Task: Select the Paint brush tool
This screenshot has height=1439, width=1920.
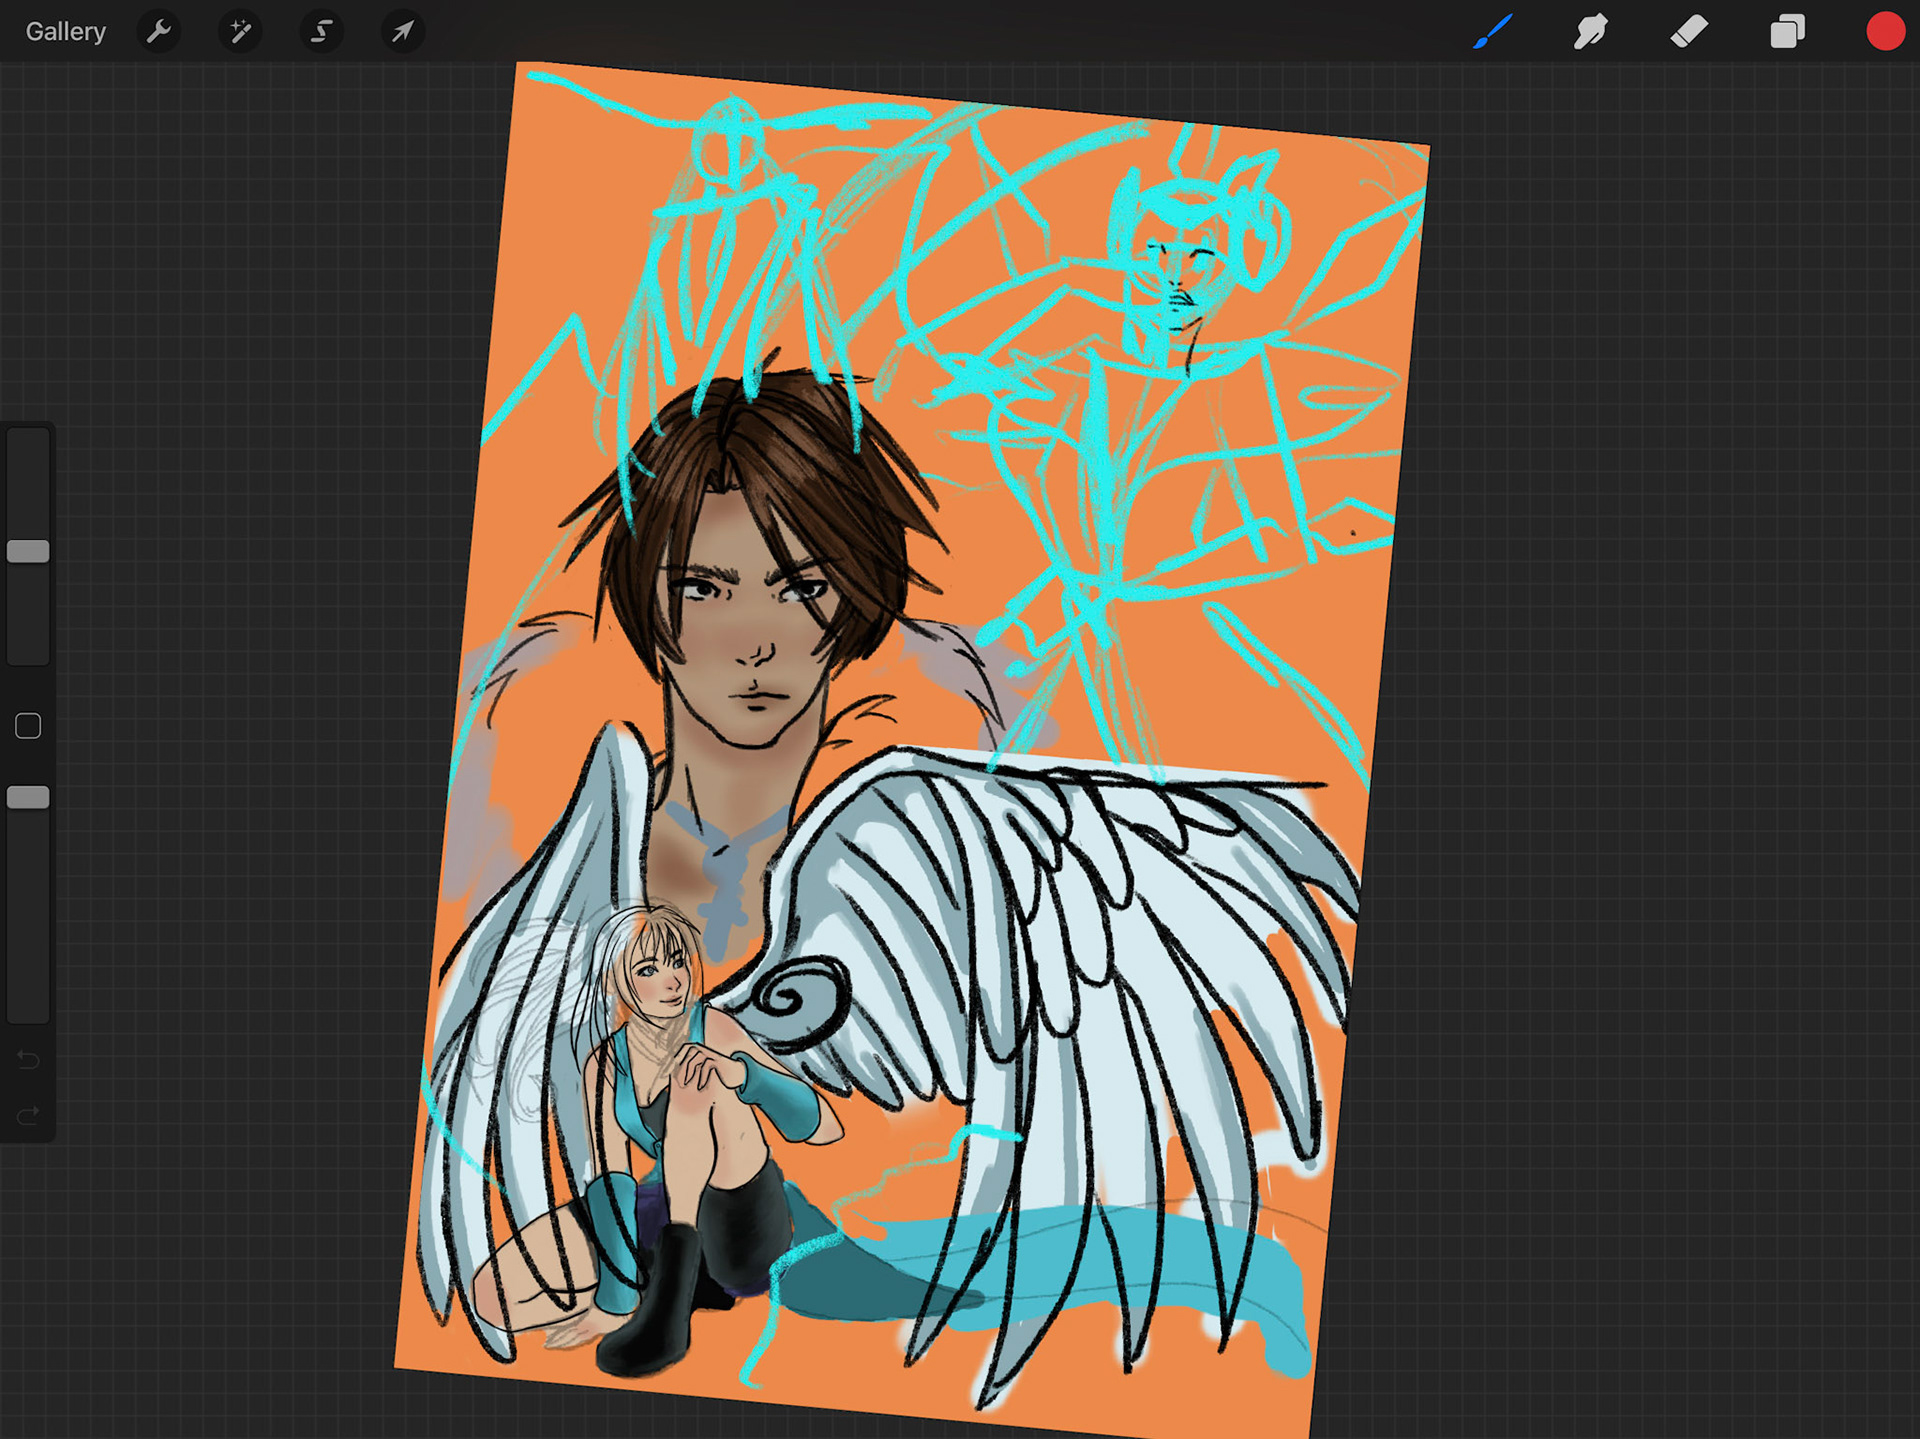Action: 1493,32
